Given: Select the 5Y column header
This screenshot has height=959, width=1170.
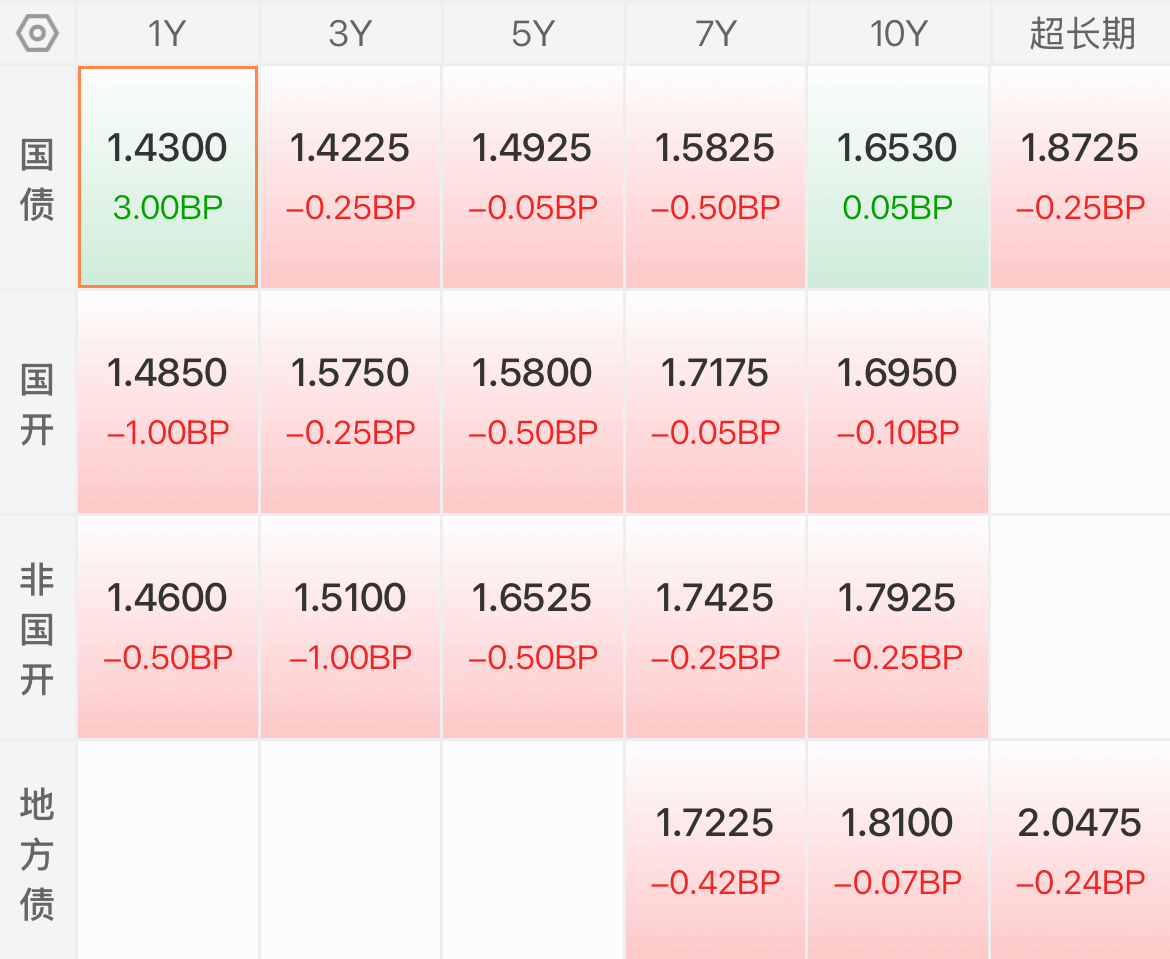Looking at the screenshot, I should (x=533, y=34).
